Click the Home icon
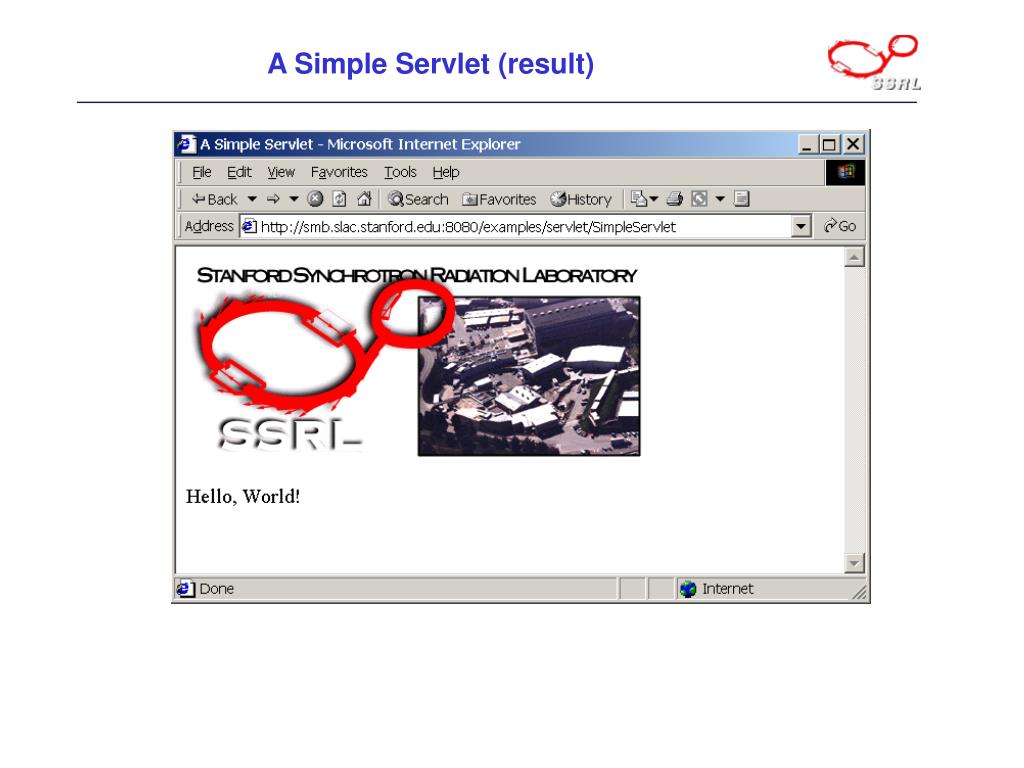 [364, 199]
